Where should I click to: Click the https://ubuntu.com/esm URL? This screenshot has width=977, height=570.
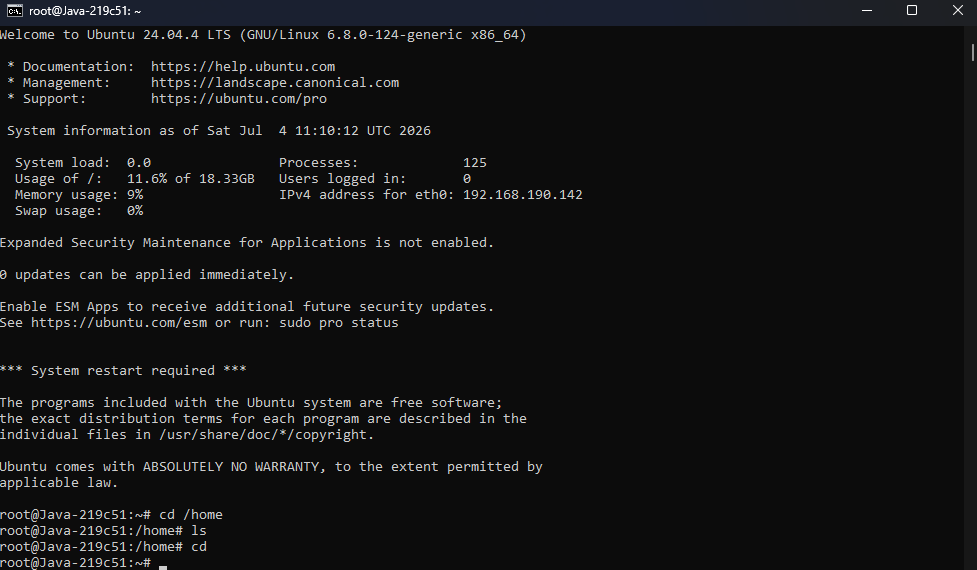pos(119,323)
